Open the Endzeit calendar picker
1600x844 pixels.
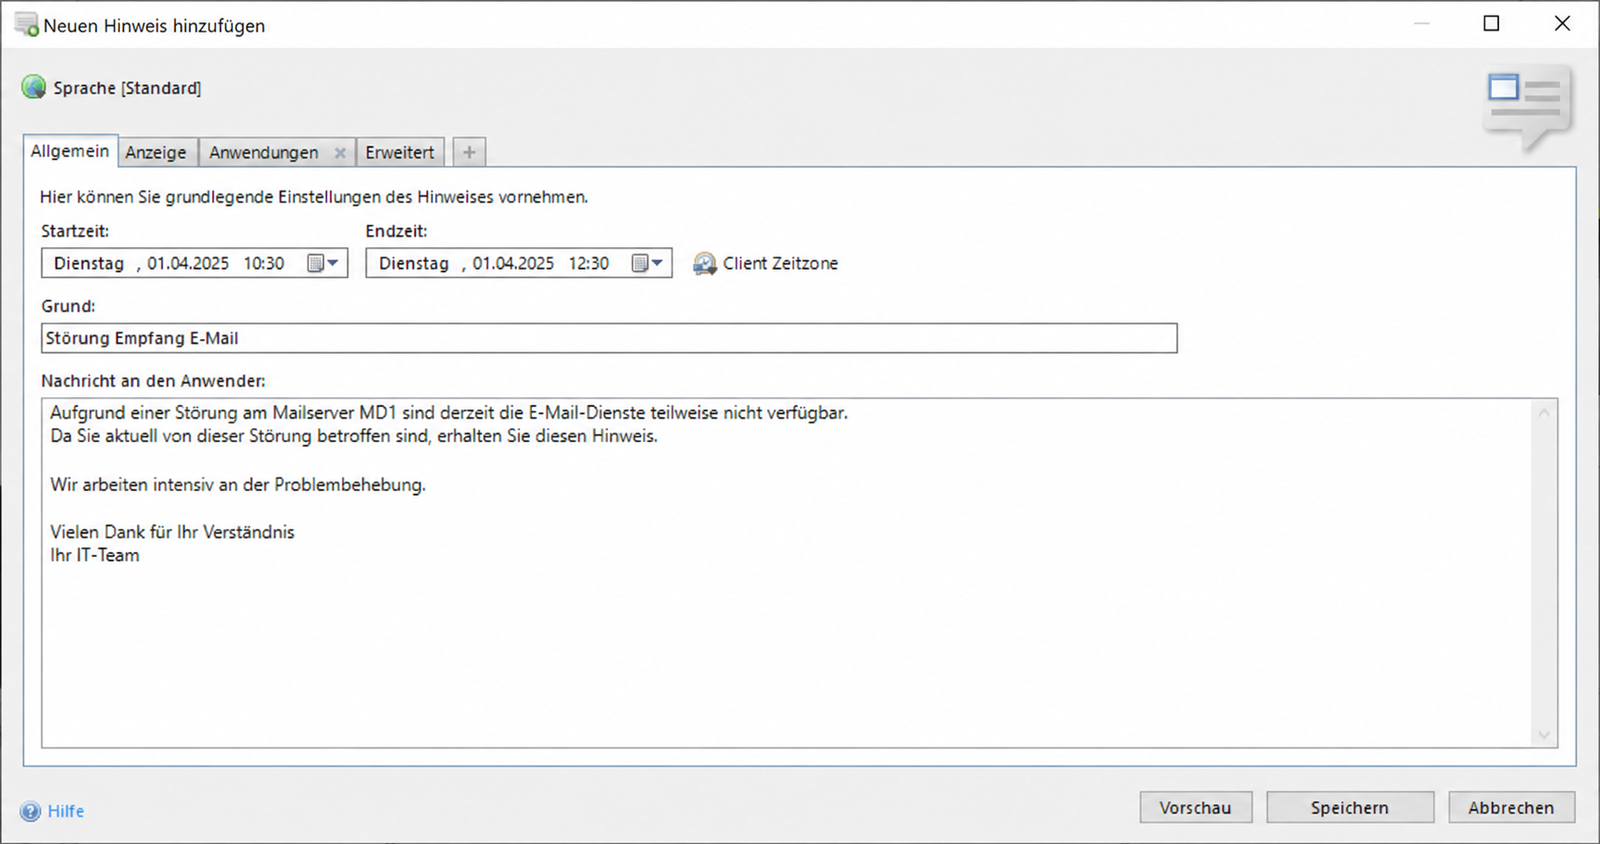click(x=648, y=263)
